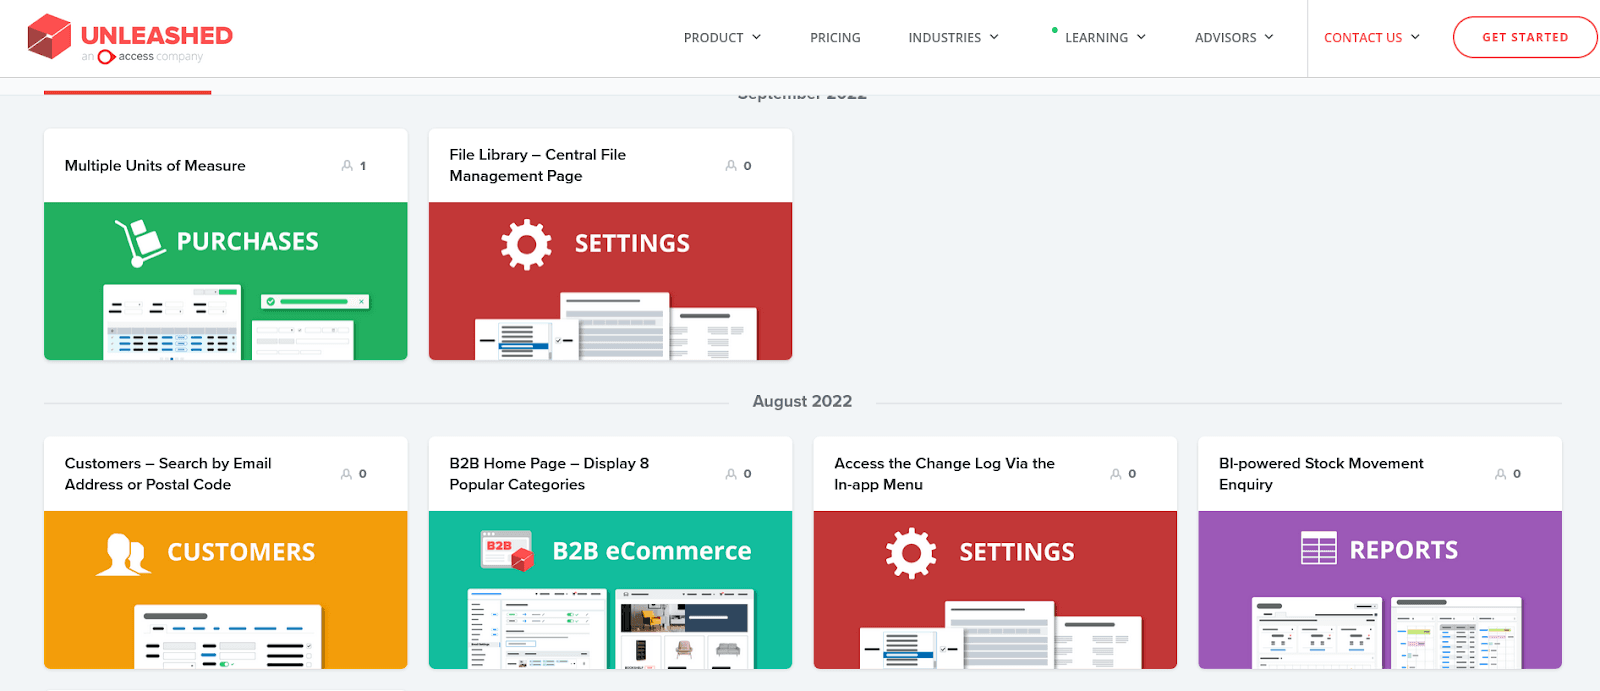Open the File Library card image
The width and height of the screenshot is (1600, 691).
click(610, 282)
